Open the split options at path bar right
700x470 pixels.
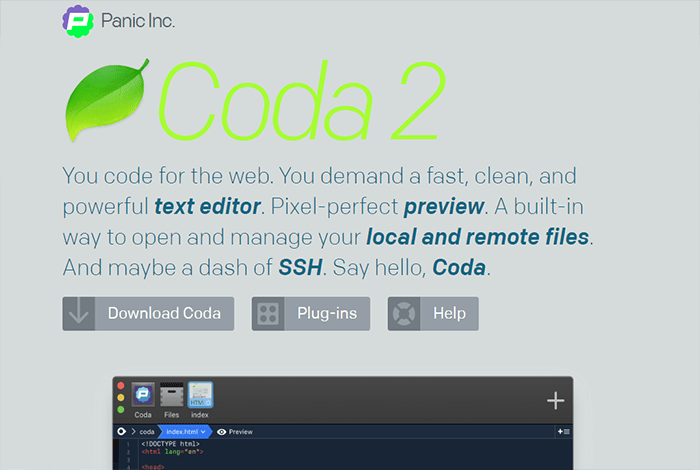[x=563, y=432]
